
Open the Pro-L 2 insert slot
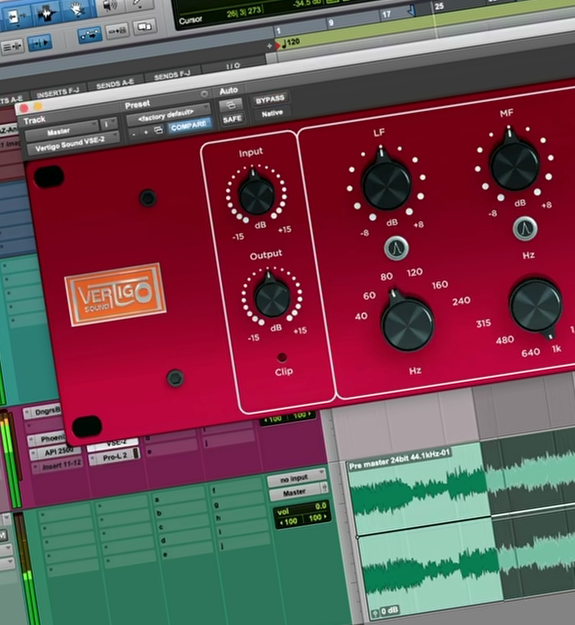pos(115,456)
